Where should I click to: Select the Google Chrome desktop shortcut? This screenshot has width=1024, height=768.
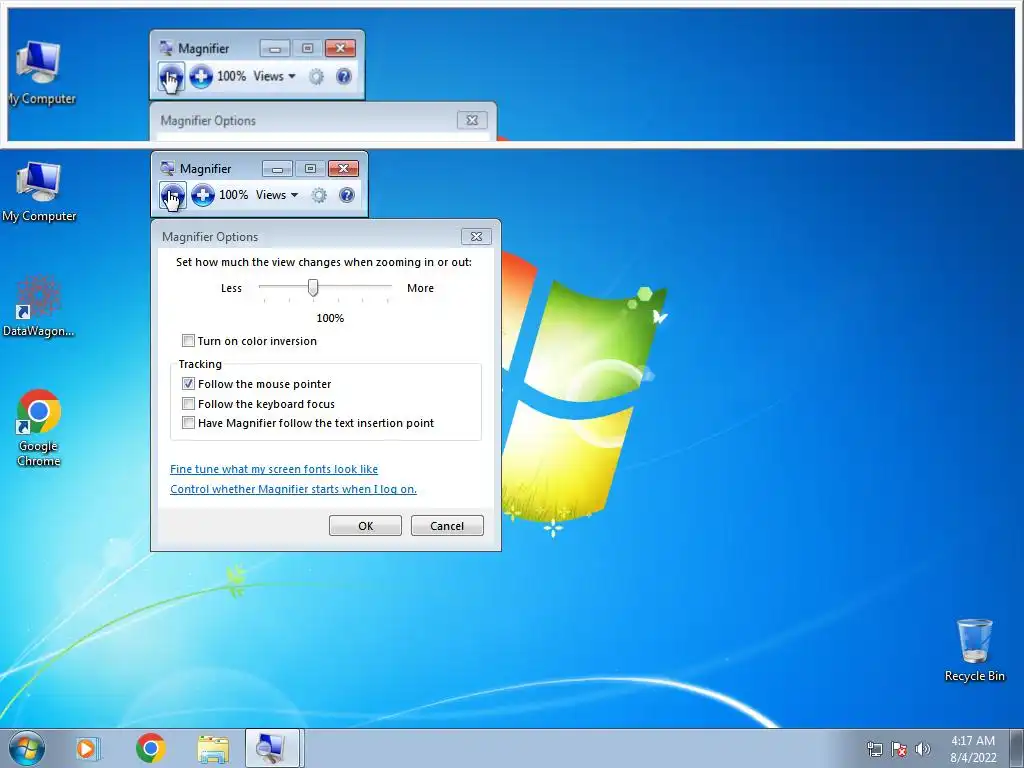pos(39,428)
